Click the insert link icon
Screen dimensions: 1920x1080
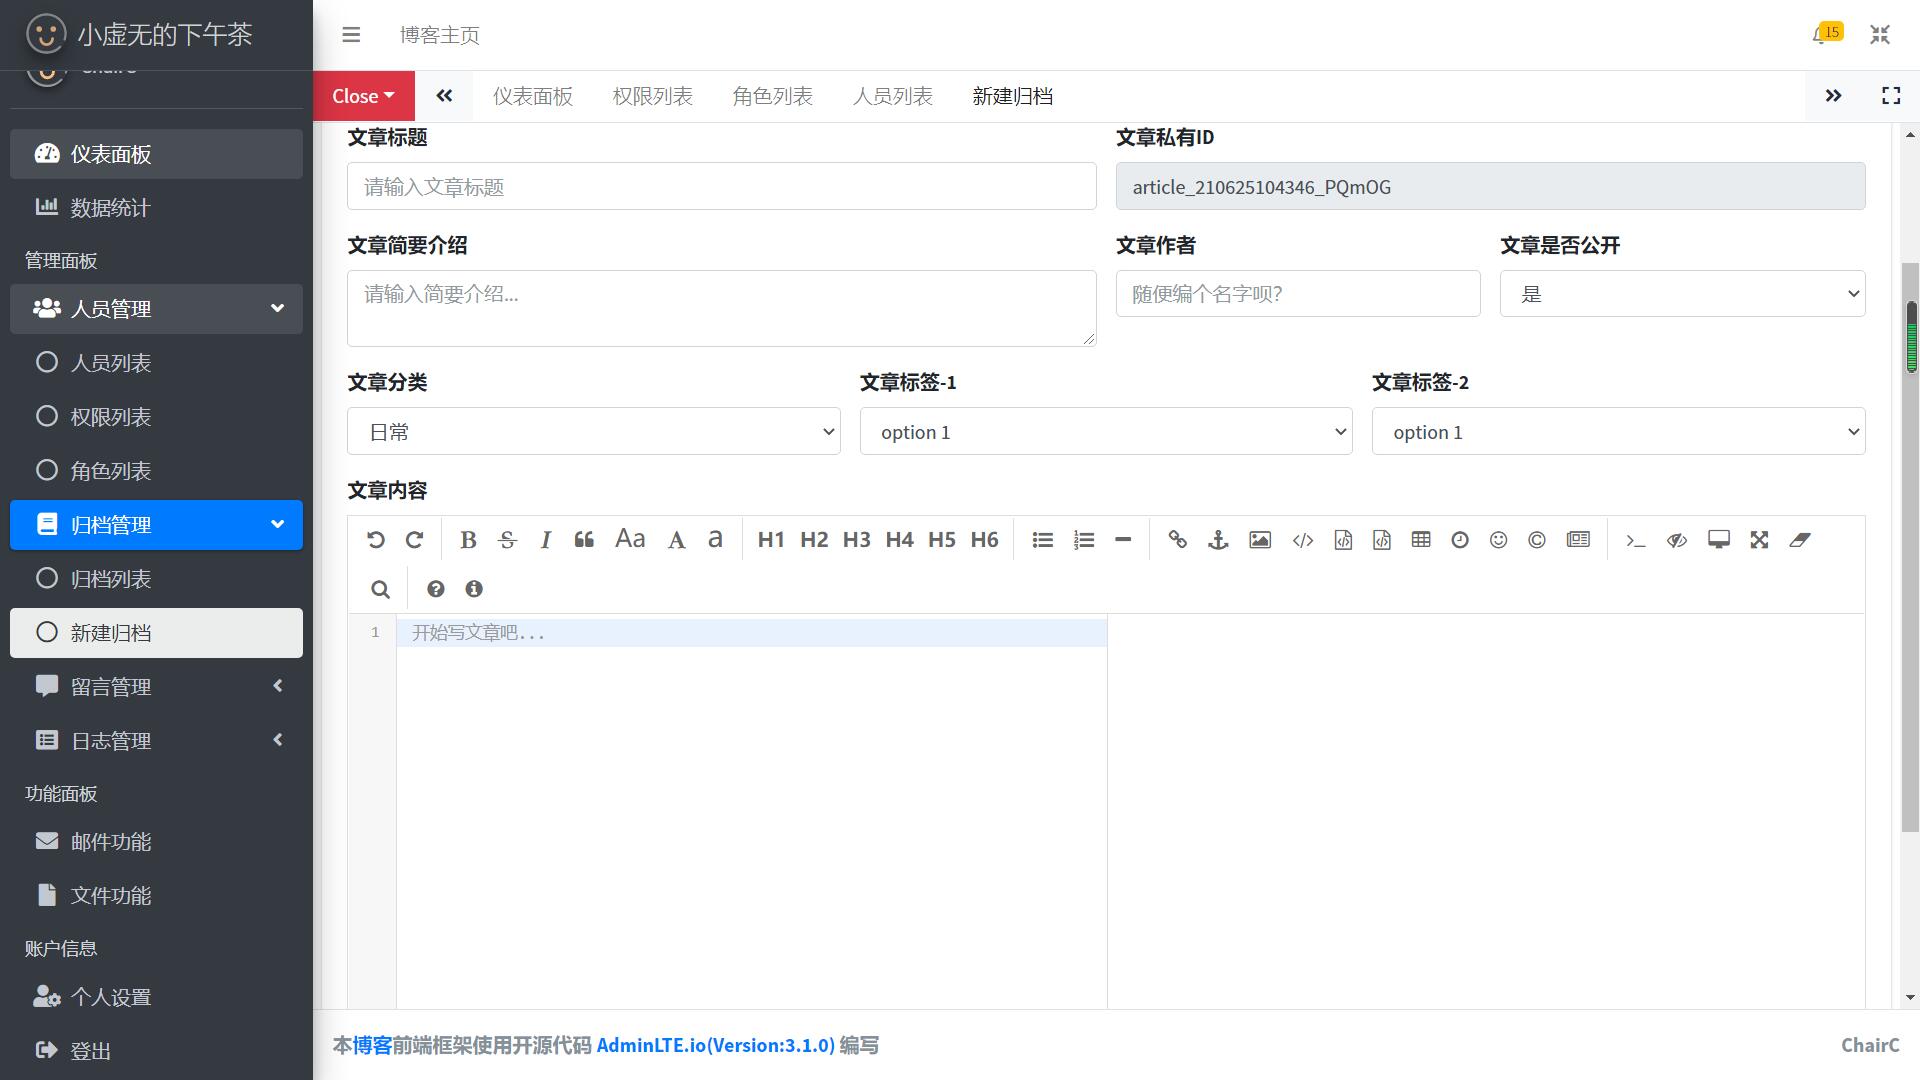1177,540
